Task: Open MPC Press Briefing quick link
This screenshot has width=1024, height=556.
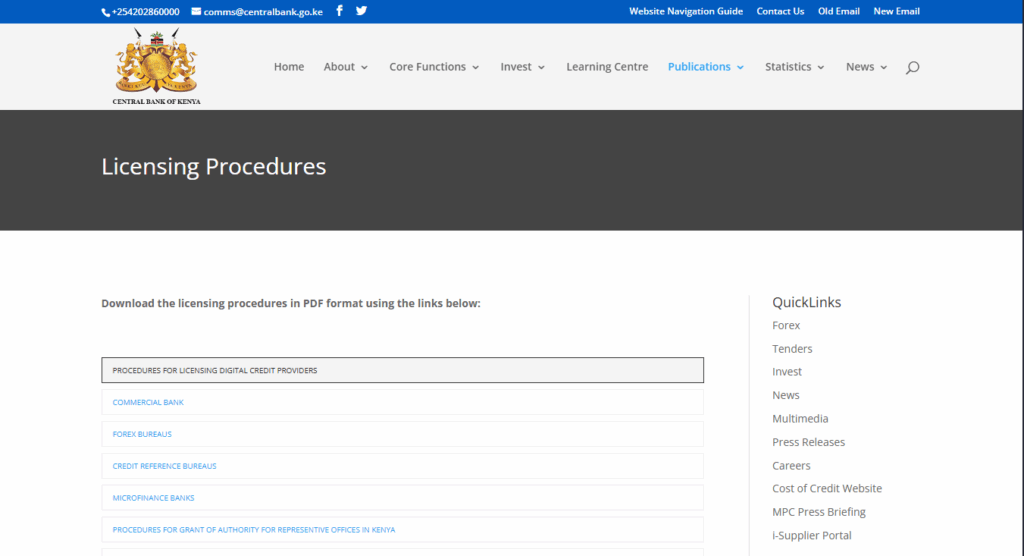Action: pos(818,512)
